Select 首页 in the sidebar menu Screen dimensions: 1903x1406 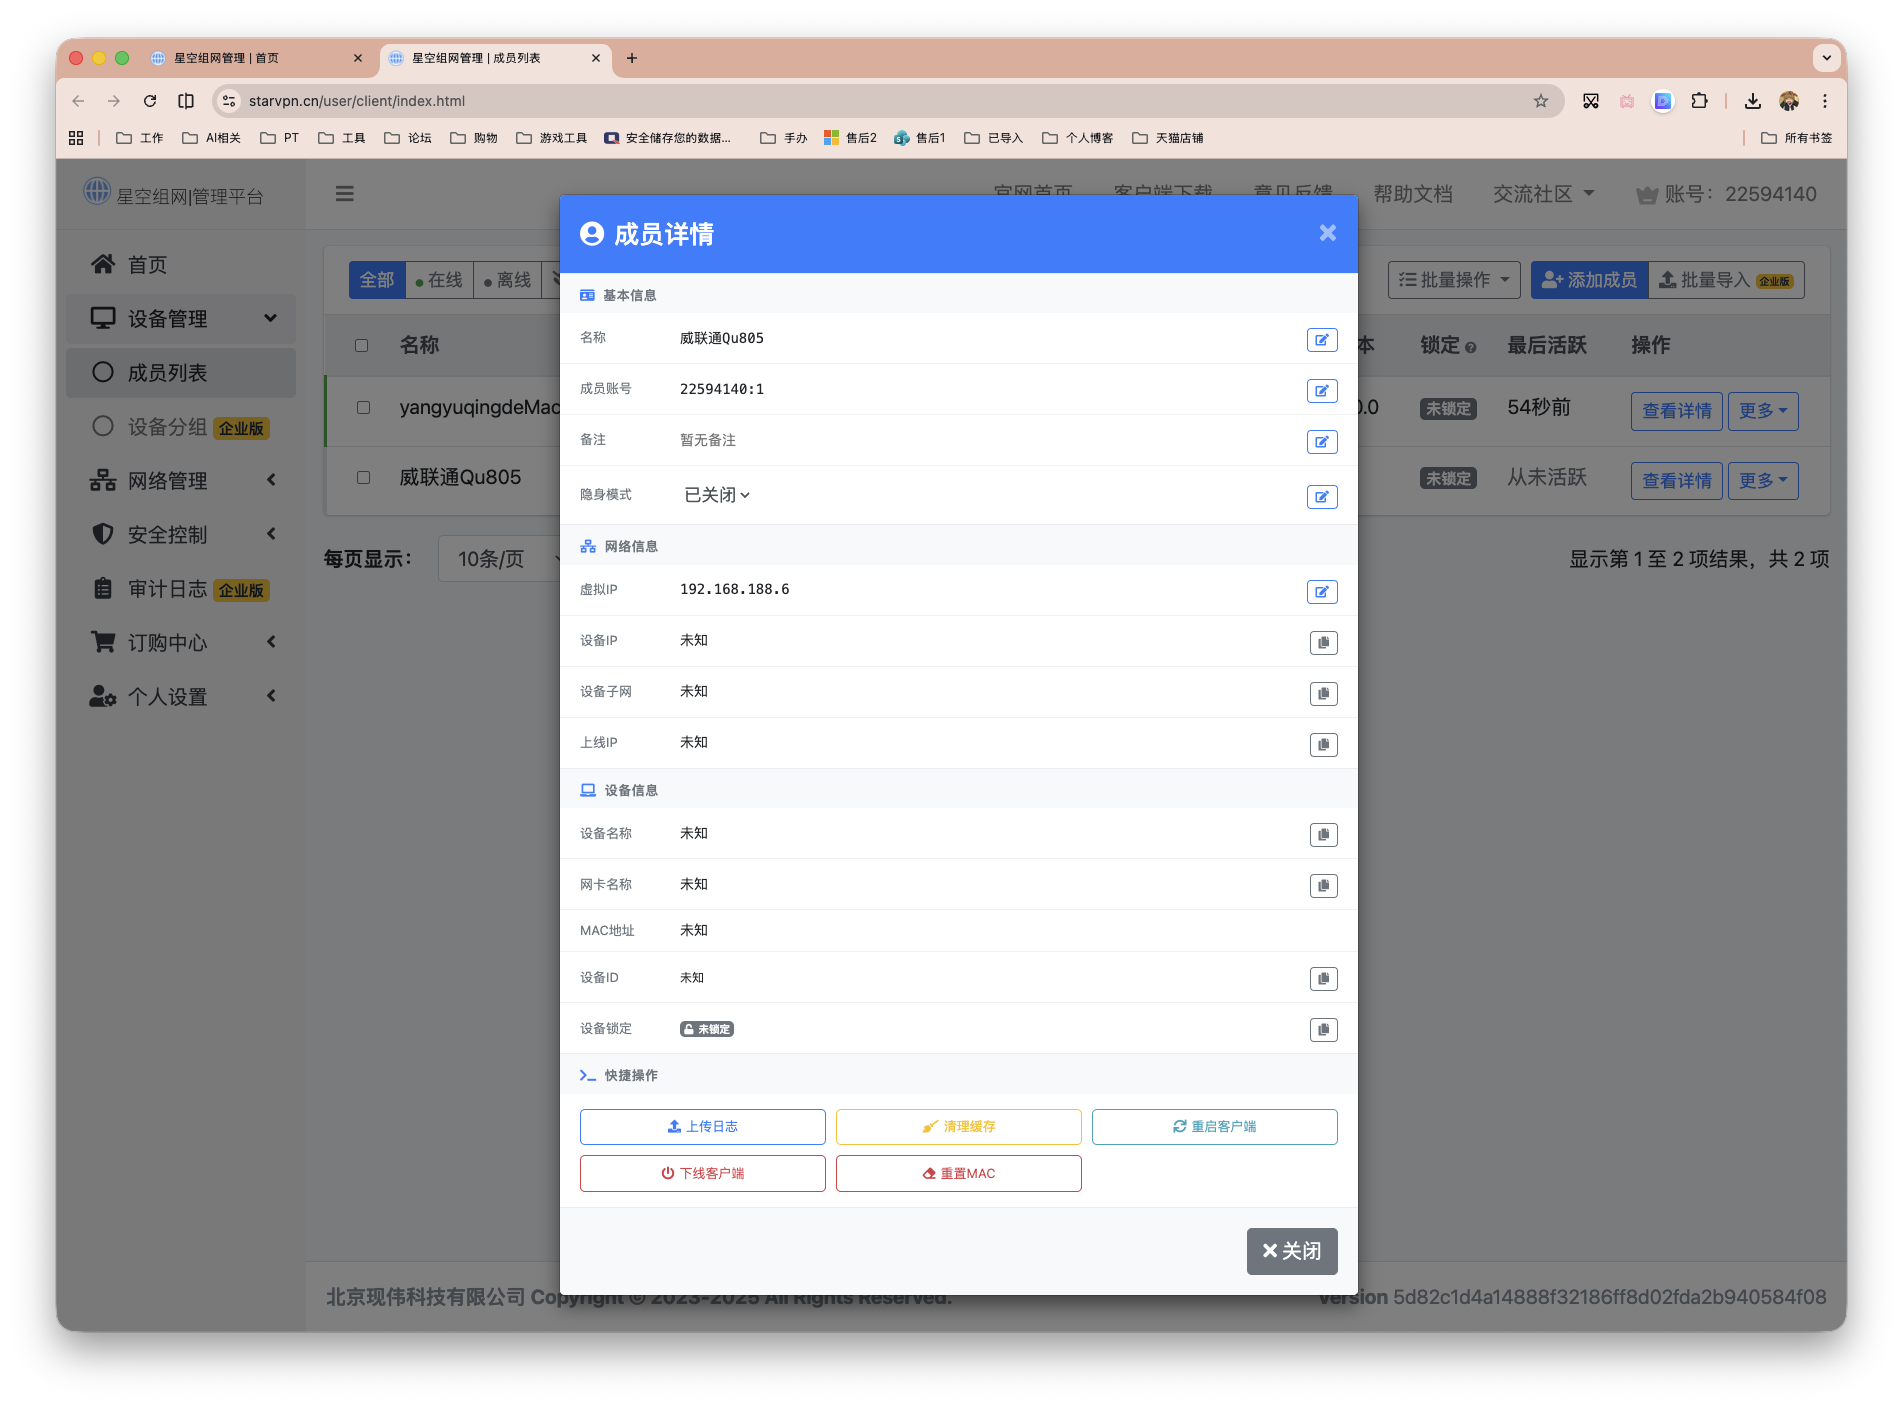(x=147, y=265)
